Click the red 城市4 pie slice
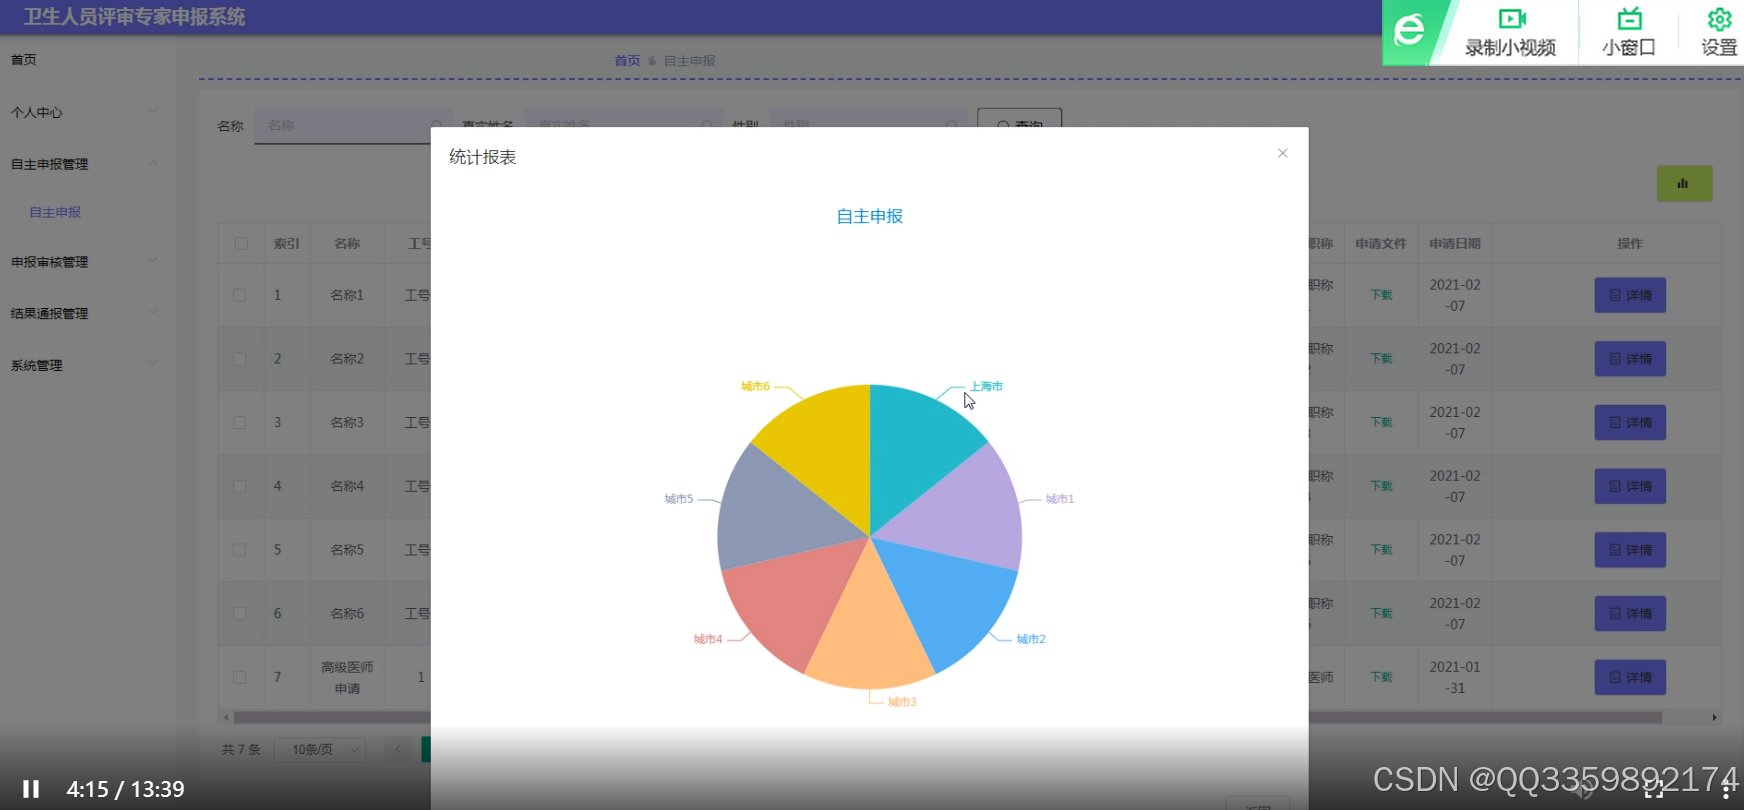Image resolution: width=1744 pixels, height=810 pixels. coord(790,600)
